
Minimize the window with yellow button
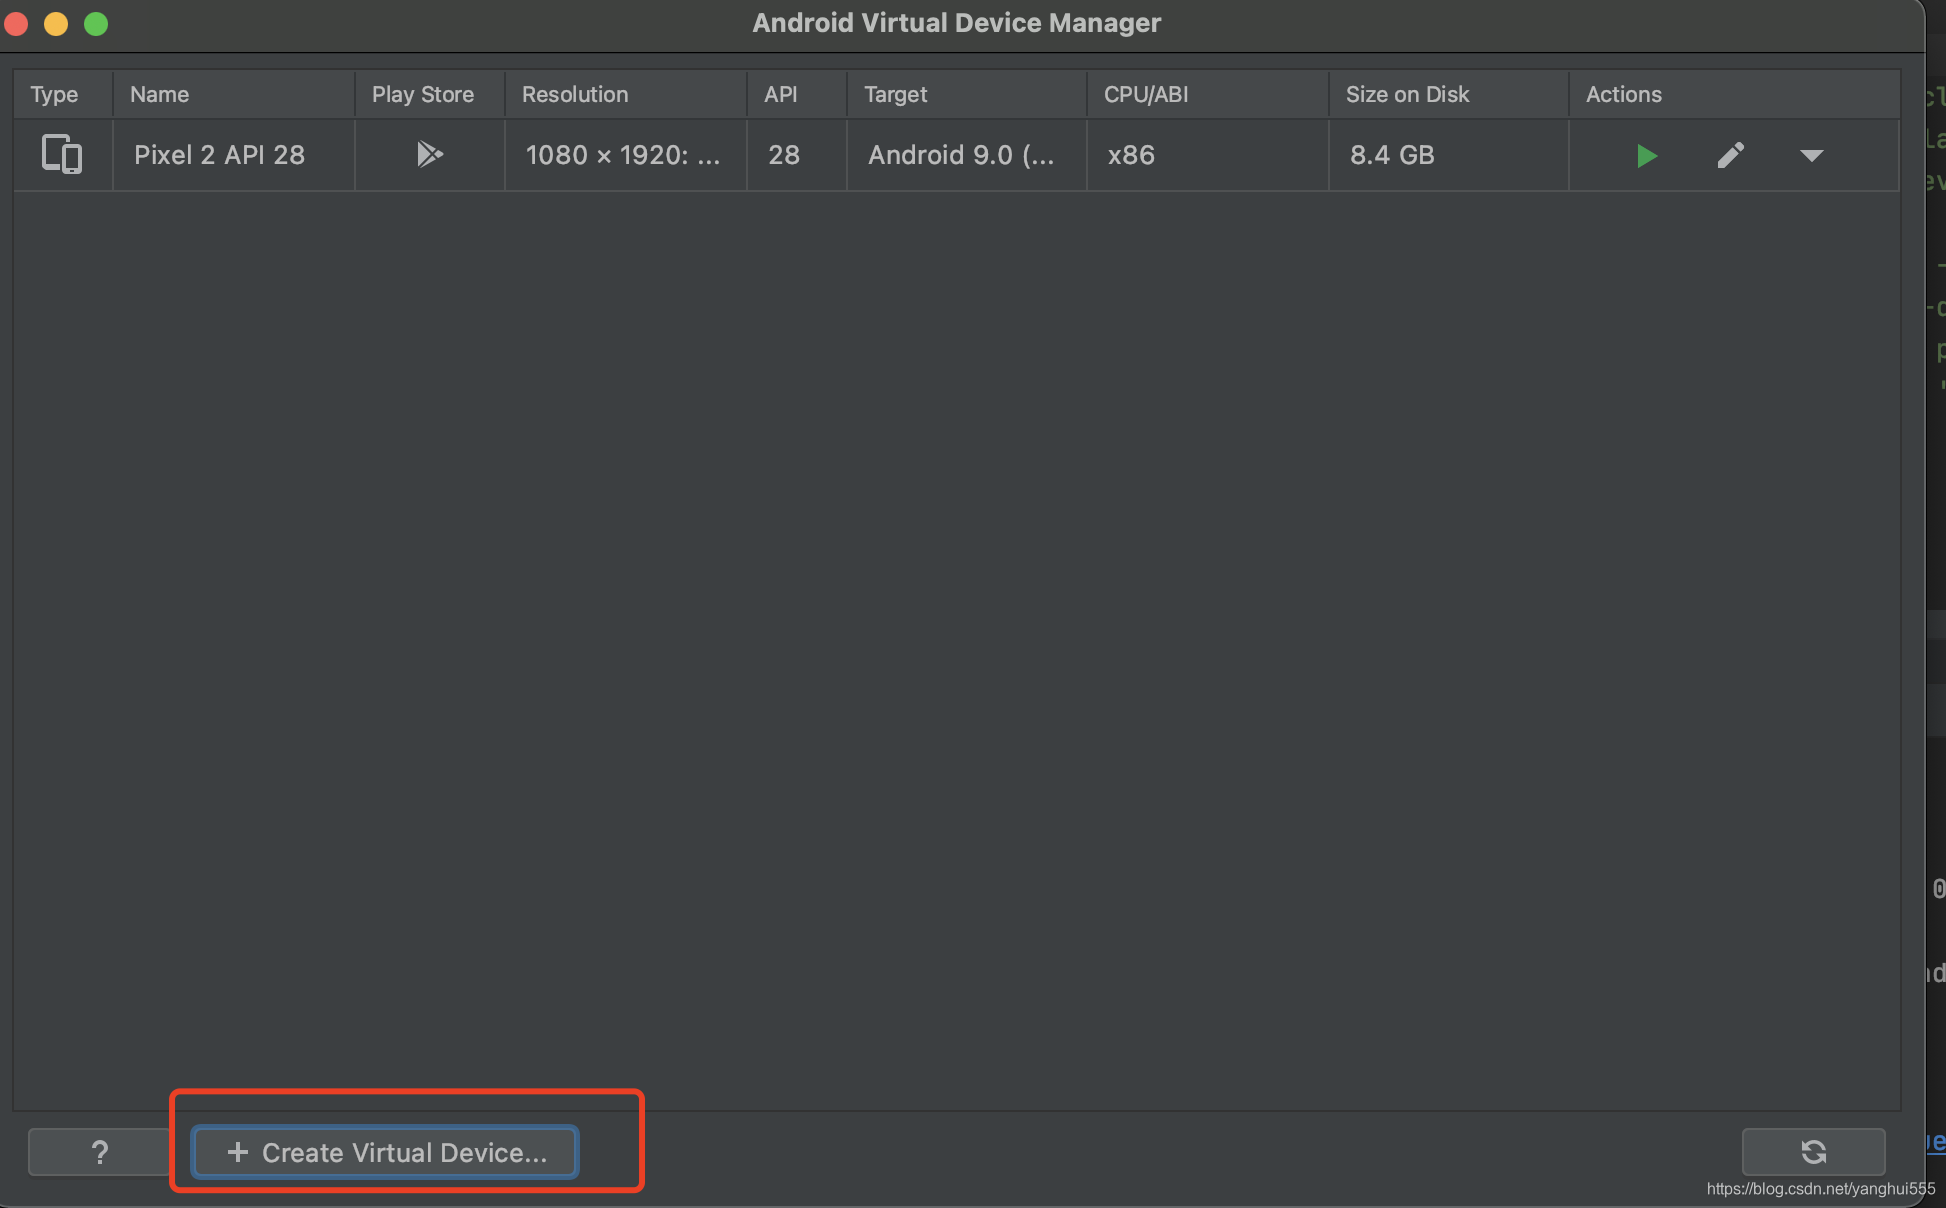click(56, 23)
